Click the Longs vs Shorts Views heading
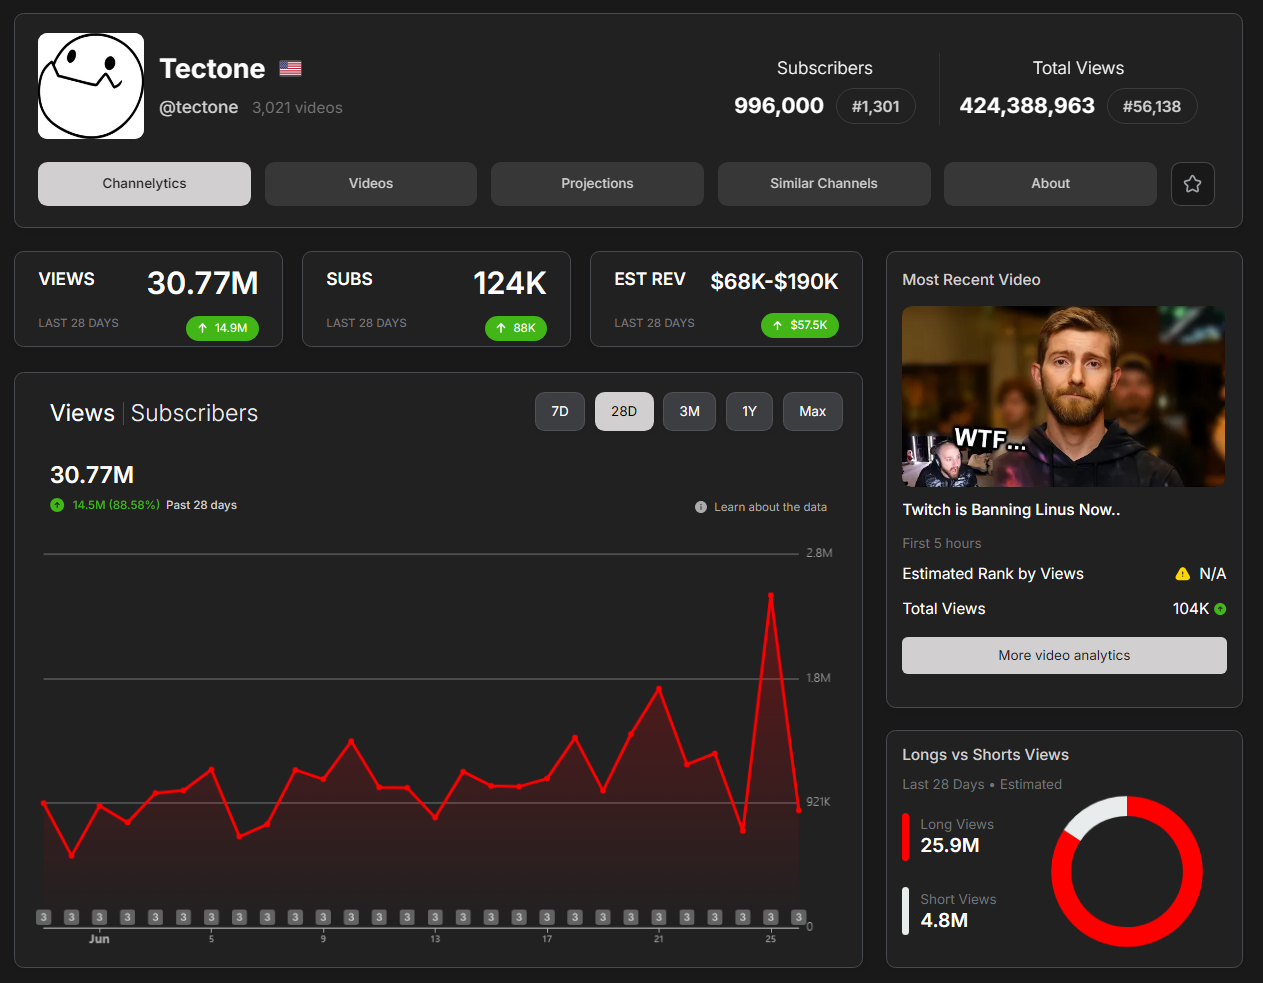The width and height of the screenshot is (1263, 983). [985, 755]
